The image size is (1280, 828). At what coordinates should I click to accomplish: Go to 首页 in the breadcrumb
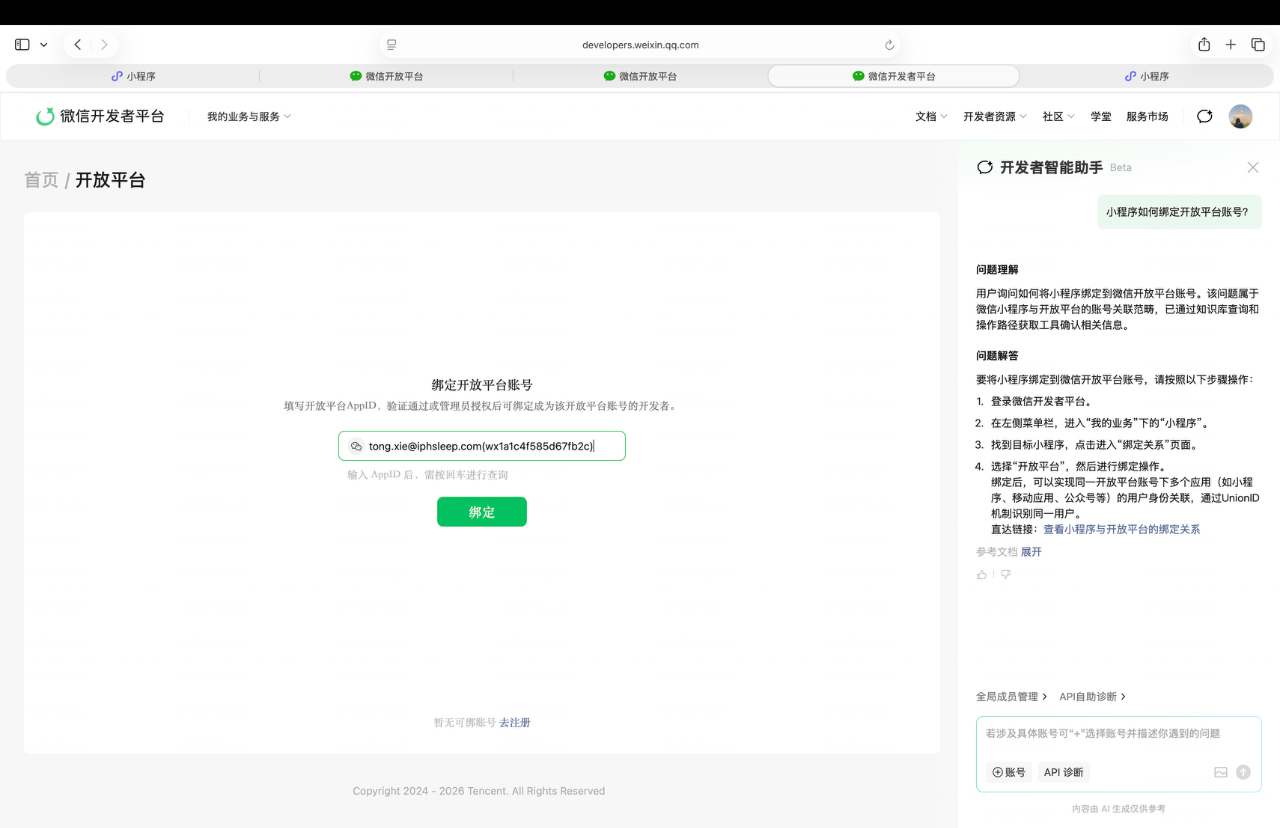(x=41, y=180)
